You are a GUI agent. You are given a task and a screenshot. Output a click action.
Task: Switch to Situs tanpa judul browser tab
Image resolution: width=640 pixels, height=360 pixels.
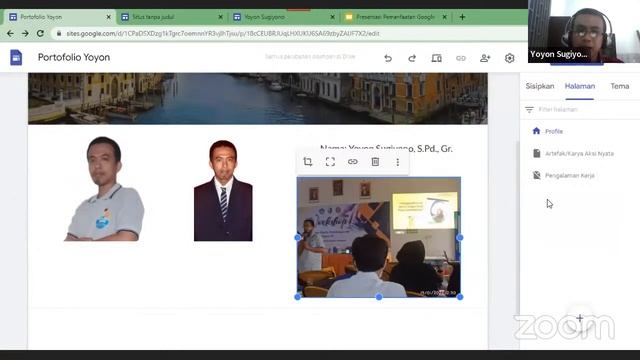click(171, 17)
